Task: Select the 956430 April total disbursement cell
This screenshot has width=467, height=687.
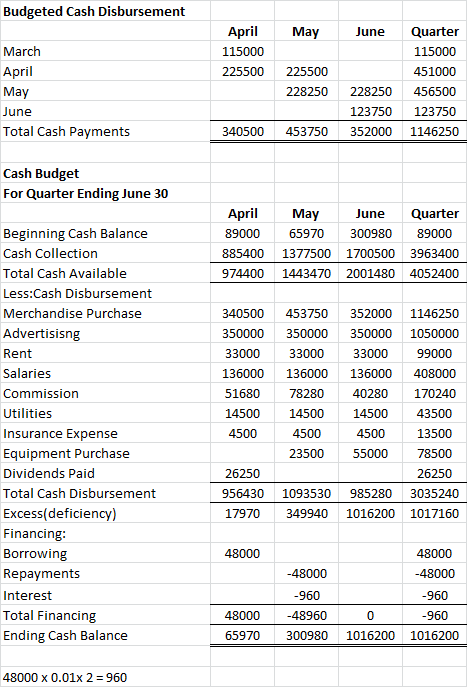Action: (x=242, y=493)
